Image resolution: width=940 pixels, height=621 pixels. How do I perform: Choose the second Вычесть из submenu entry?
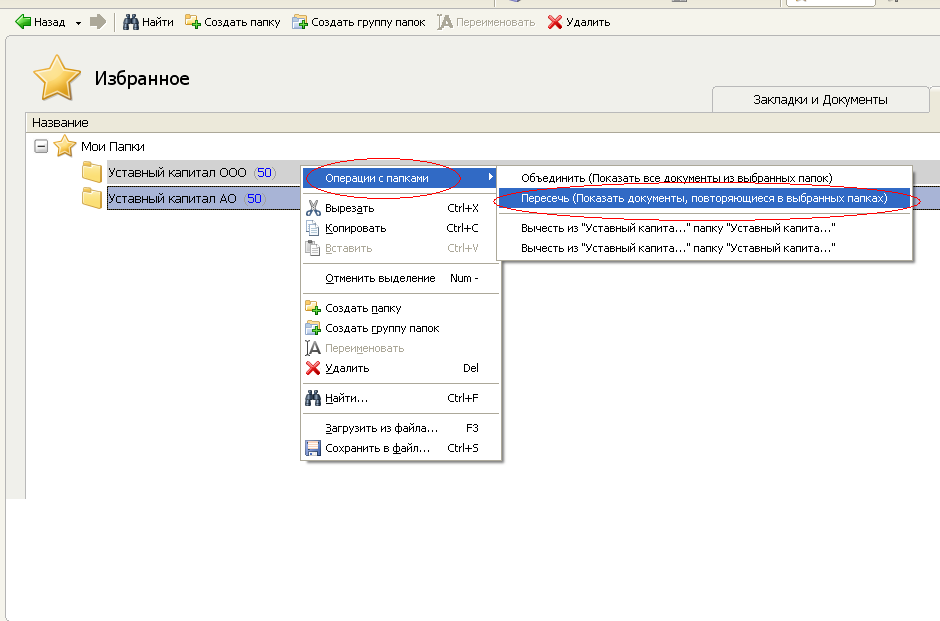point(704,248)
